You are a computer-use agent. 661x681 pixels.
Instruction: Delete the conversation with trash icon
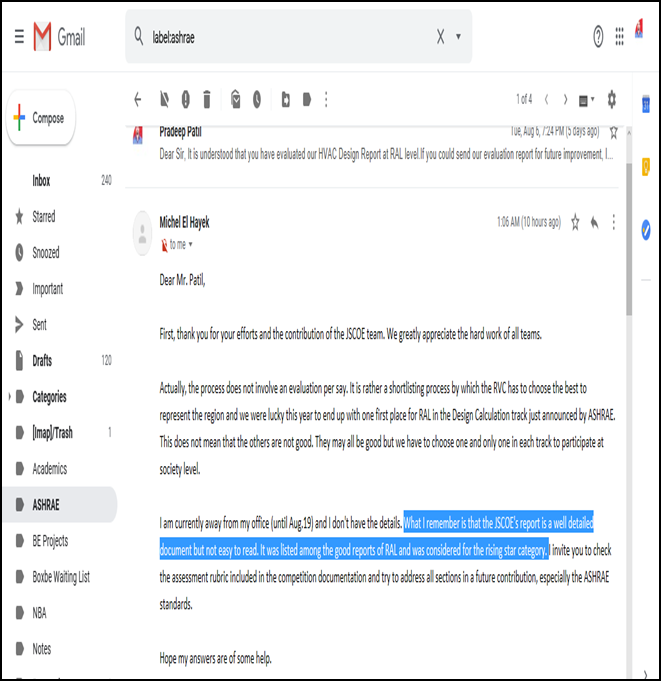[207, 100]
